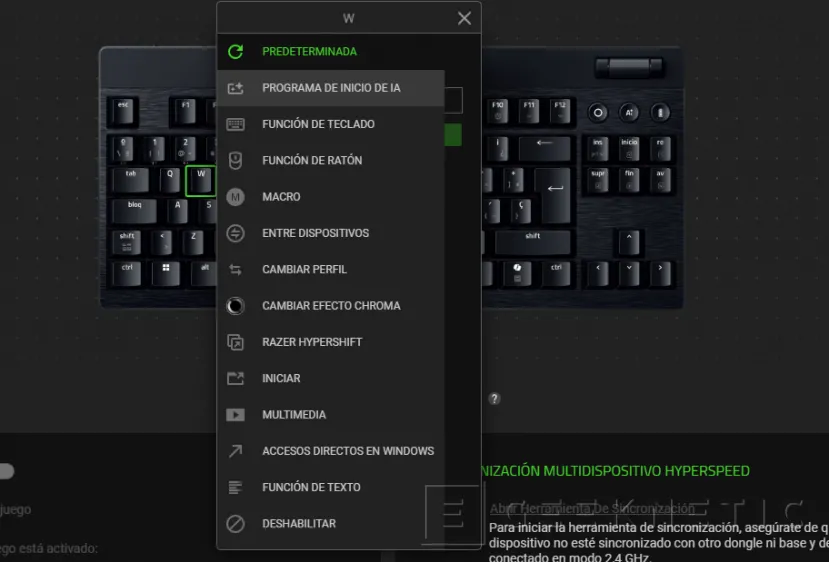Click the Función de texto lines icon

click(235, 487)
